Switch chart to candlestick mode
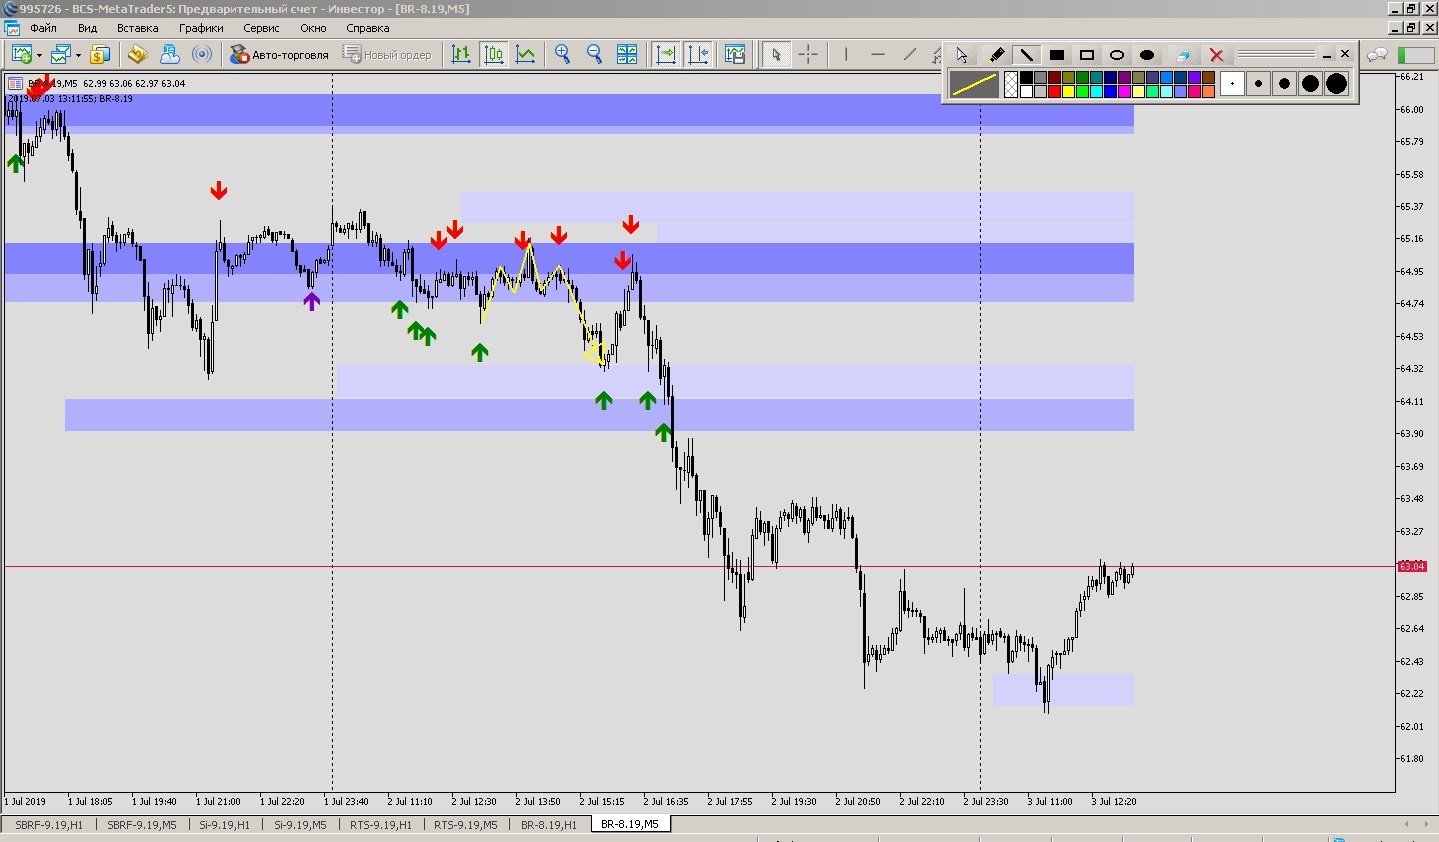The image size is (1439, 842). [494, 54]
